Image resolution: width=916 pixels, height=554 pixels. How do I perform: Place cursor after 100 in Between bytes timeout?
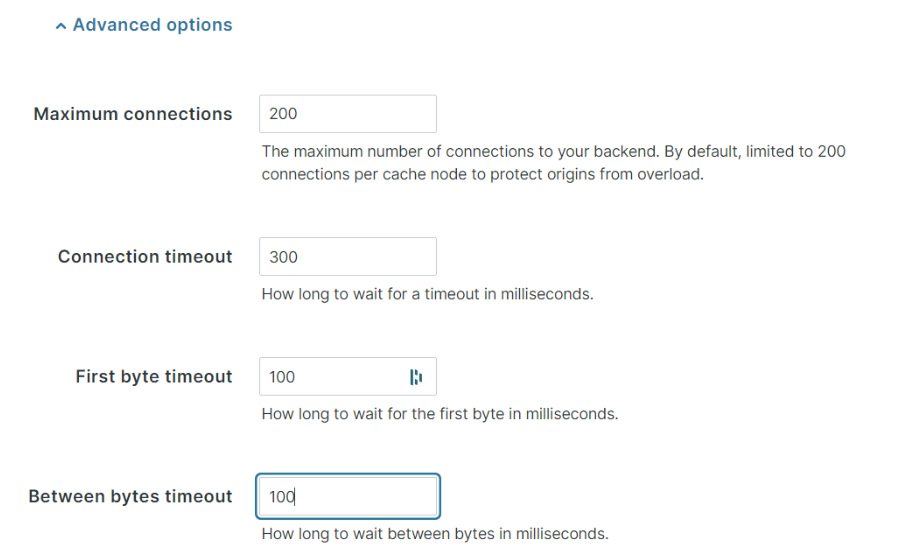296,497
